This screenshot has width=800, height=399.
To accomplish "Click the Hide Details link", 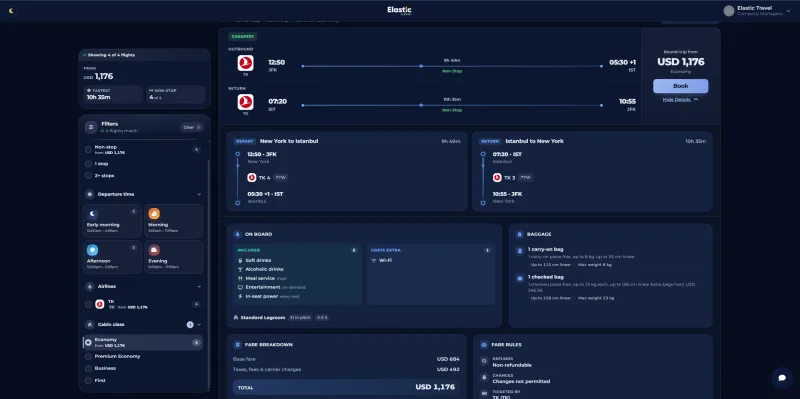I will (x=677, y=99).
